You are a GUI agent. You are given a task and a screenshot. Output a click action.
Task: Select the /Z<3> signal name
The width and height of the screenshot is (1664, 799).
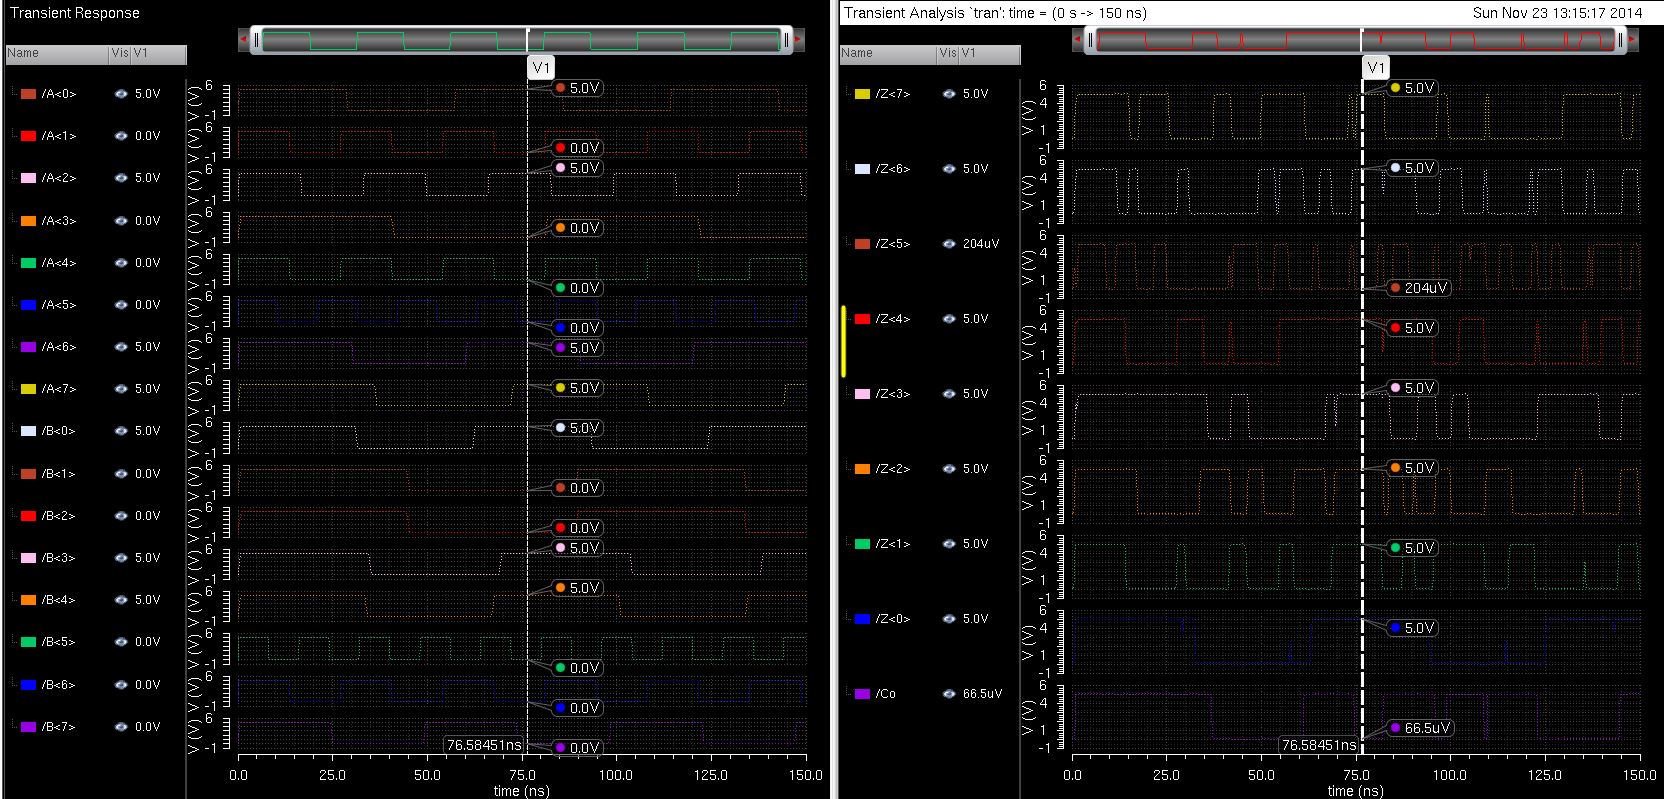893,393
